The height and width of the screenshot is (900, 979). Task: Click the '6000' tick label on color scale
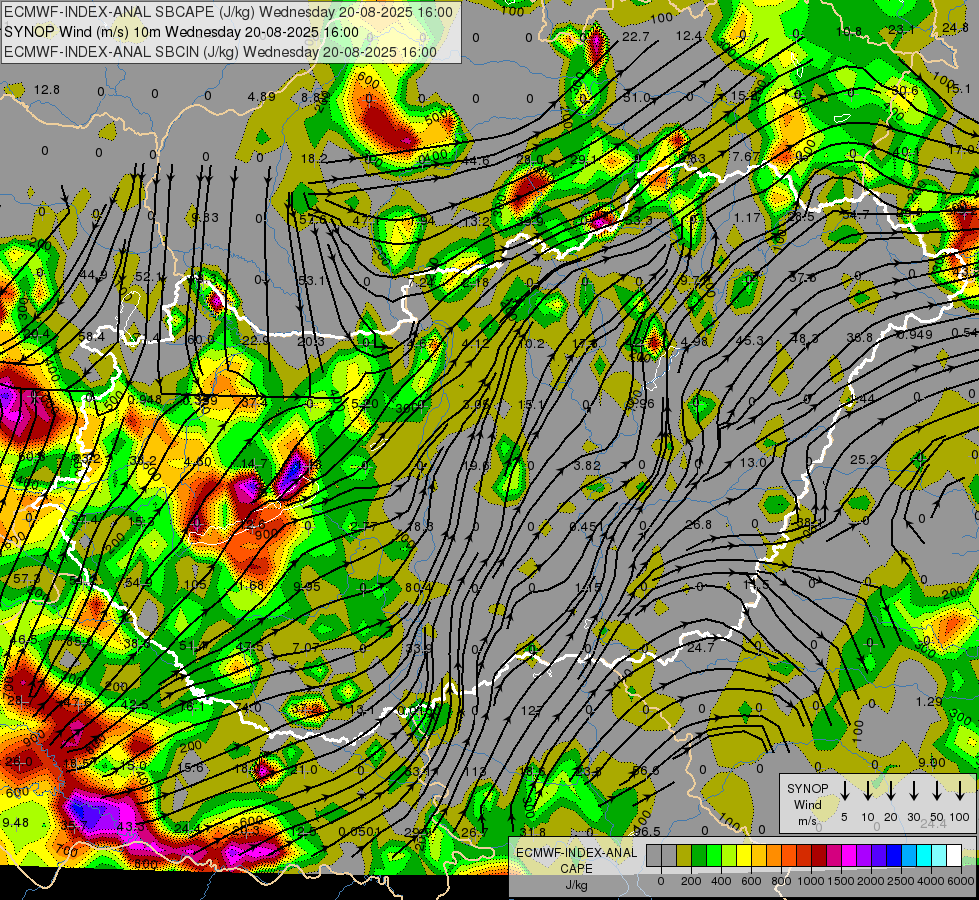[x=961, y=881]
